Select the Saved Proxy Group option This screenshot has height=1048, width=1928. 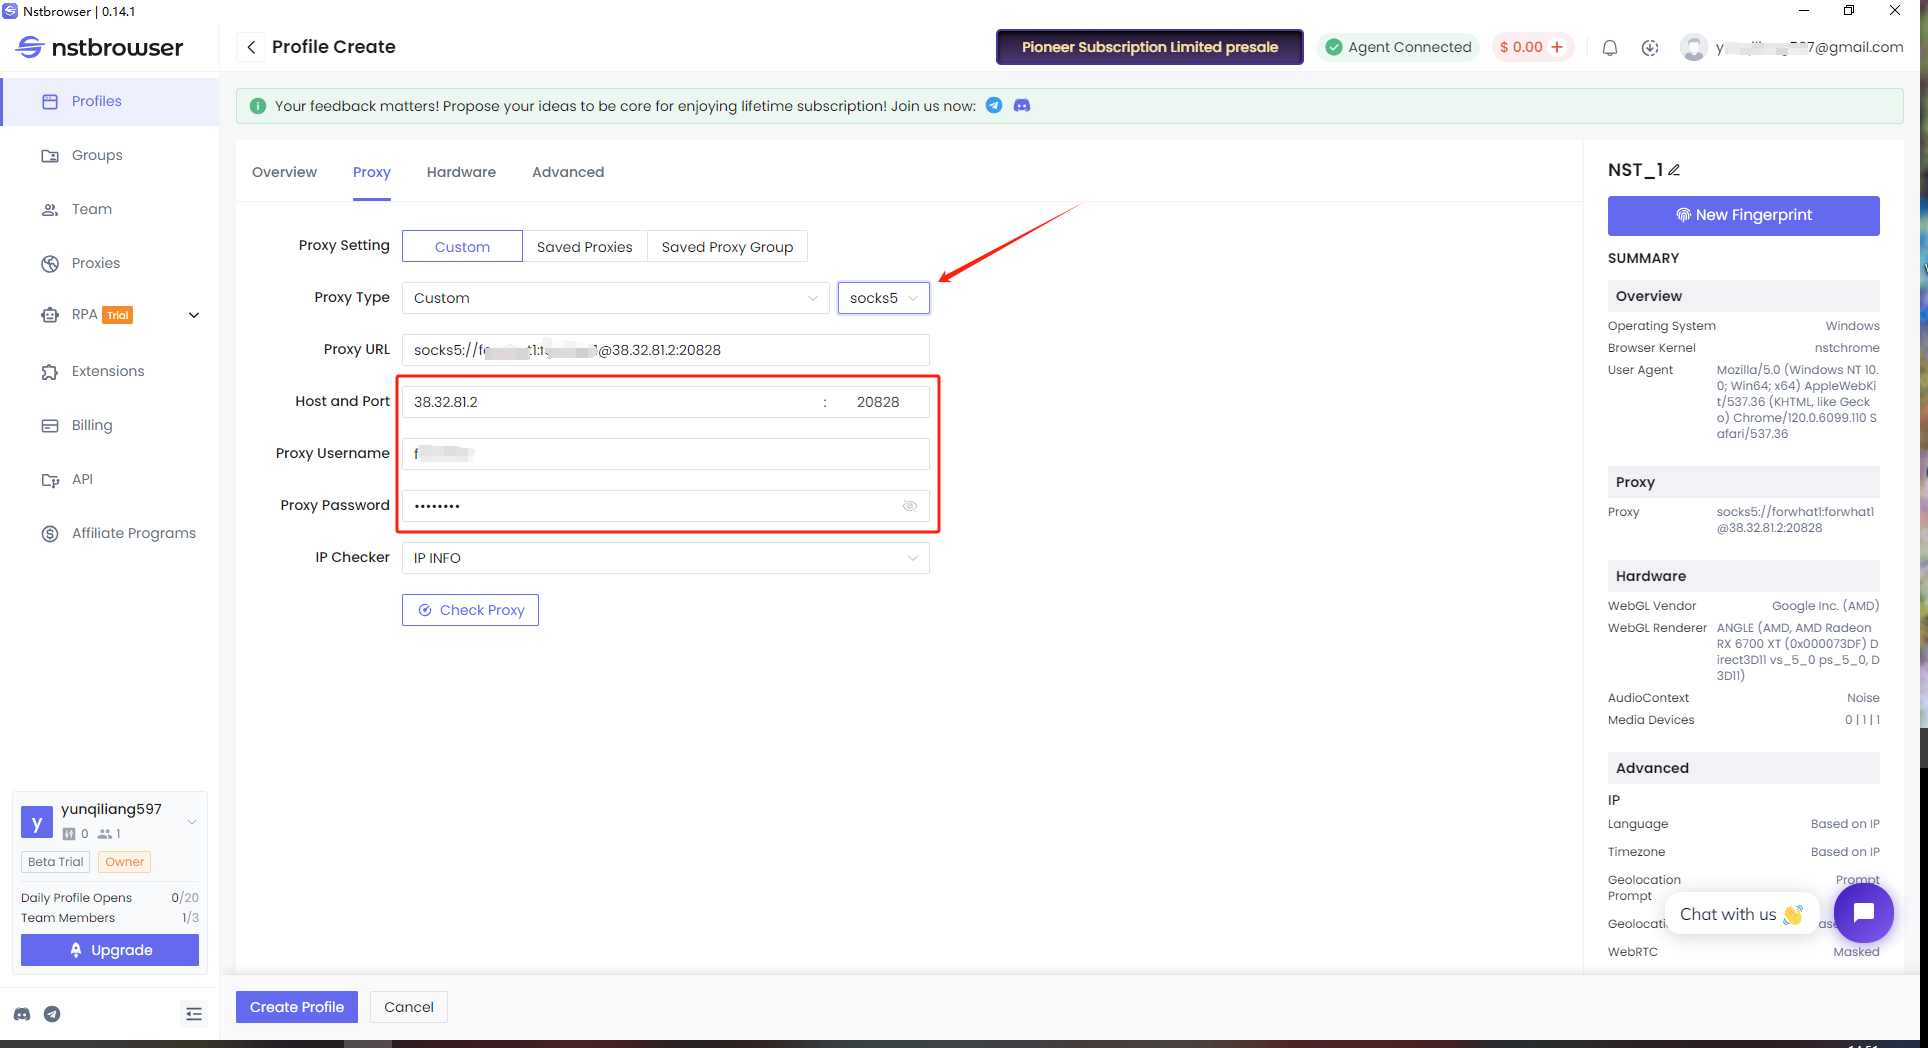coord(727,247)
